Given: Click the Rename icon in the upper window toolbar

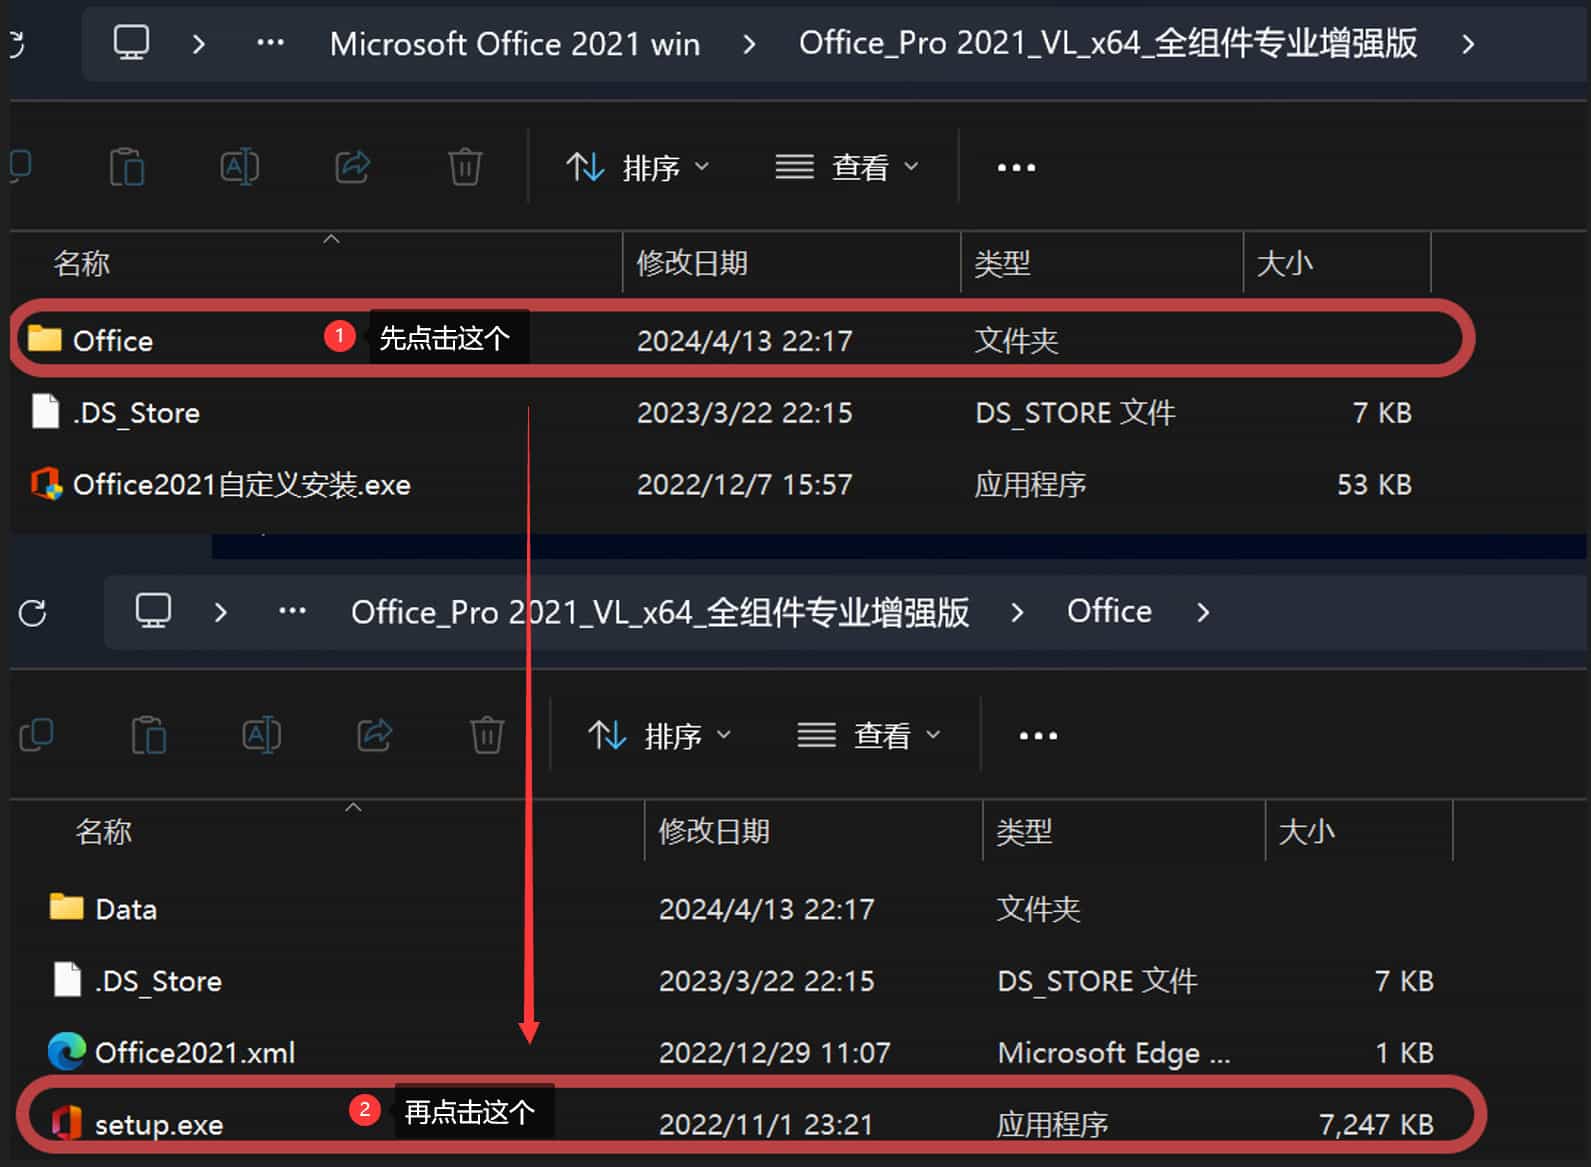Looking at the screenshot, I should pos(240,166).
